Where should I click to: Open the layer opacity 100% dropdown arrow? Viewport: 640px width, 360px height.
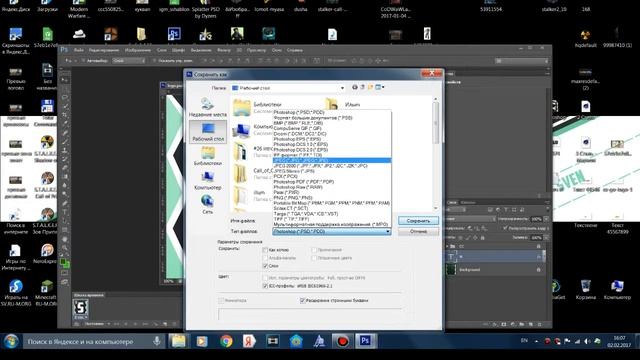tap(546, 219)
